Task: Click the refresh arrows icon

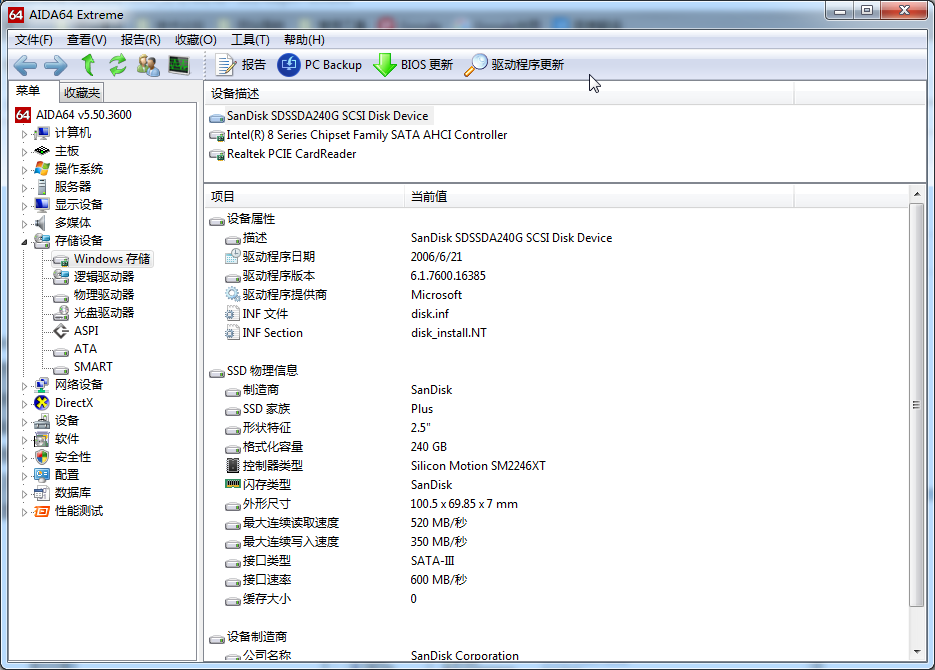Action: 117,64
